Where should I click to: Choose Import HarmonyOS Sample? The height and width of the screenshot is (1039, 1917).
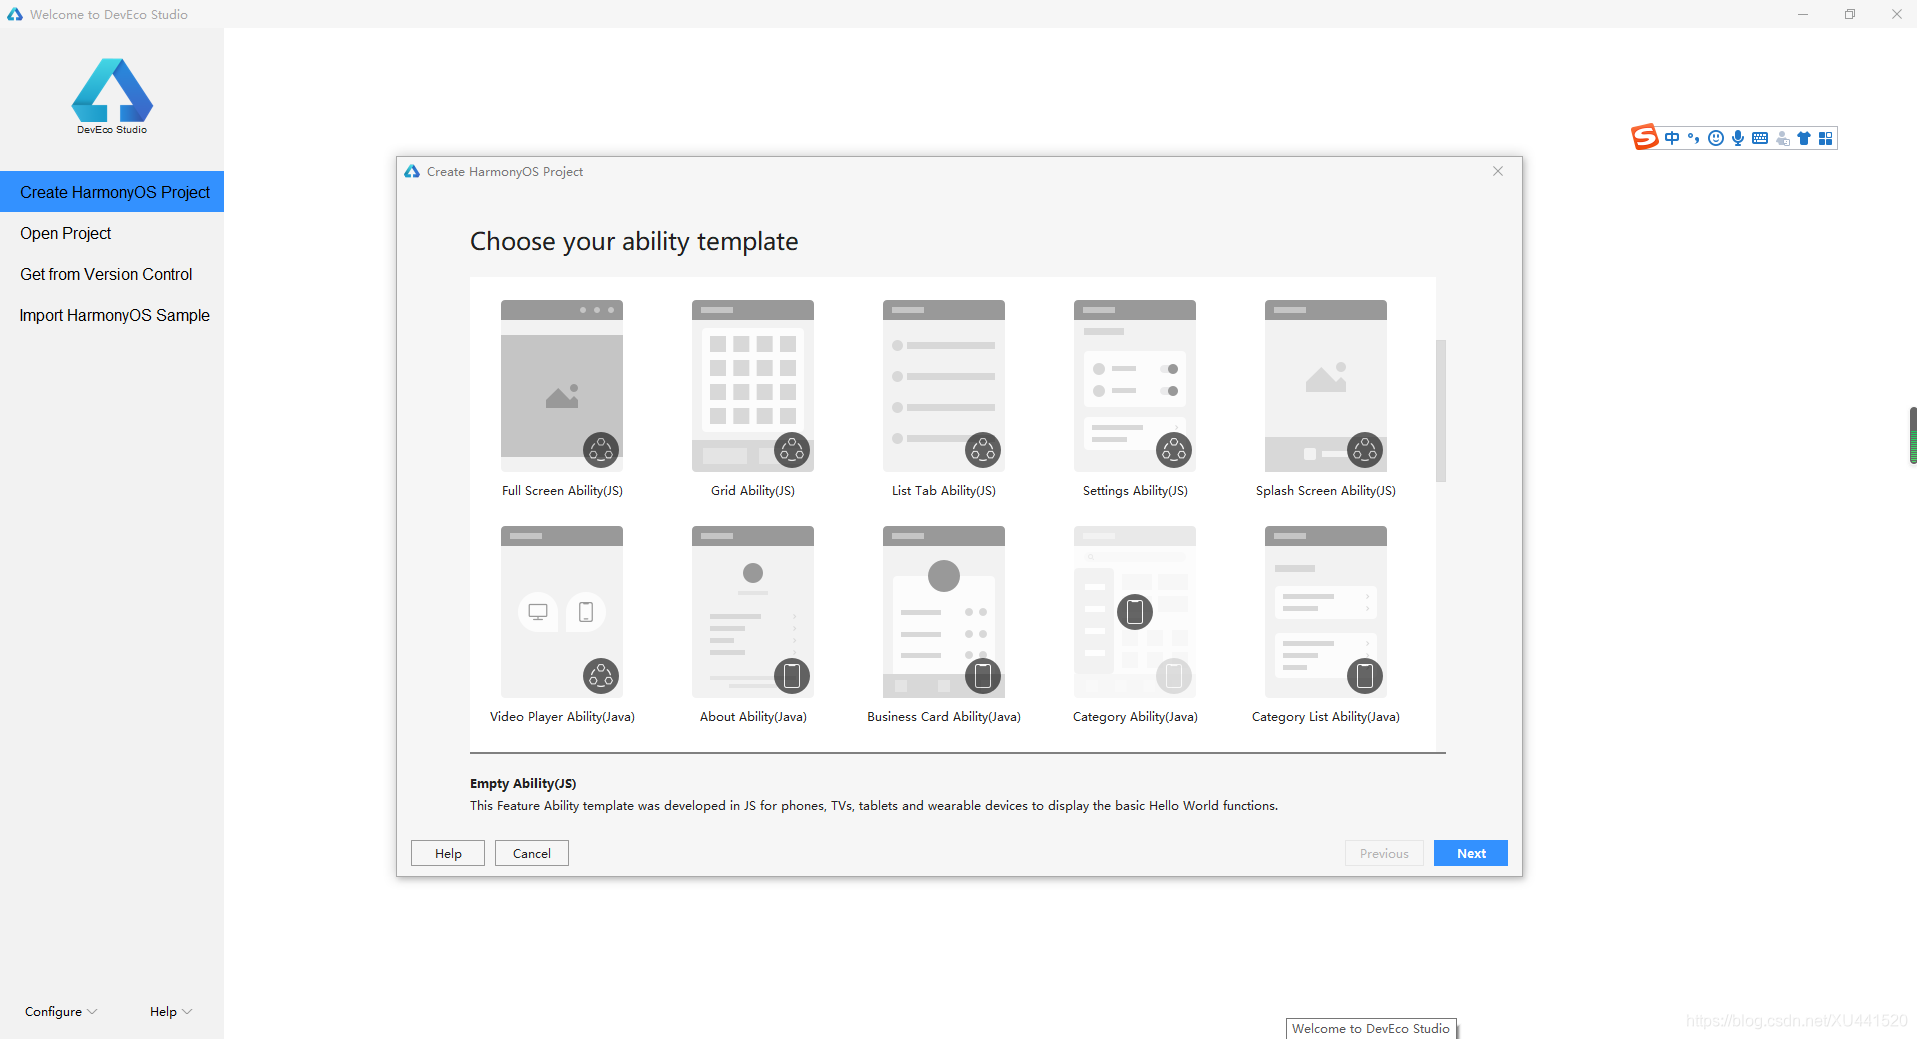(112, 315)
